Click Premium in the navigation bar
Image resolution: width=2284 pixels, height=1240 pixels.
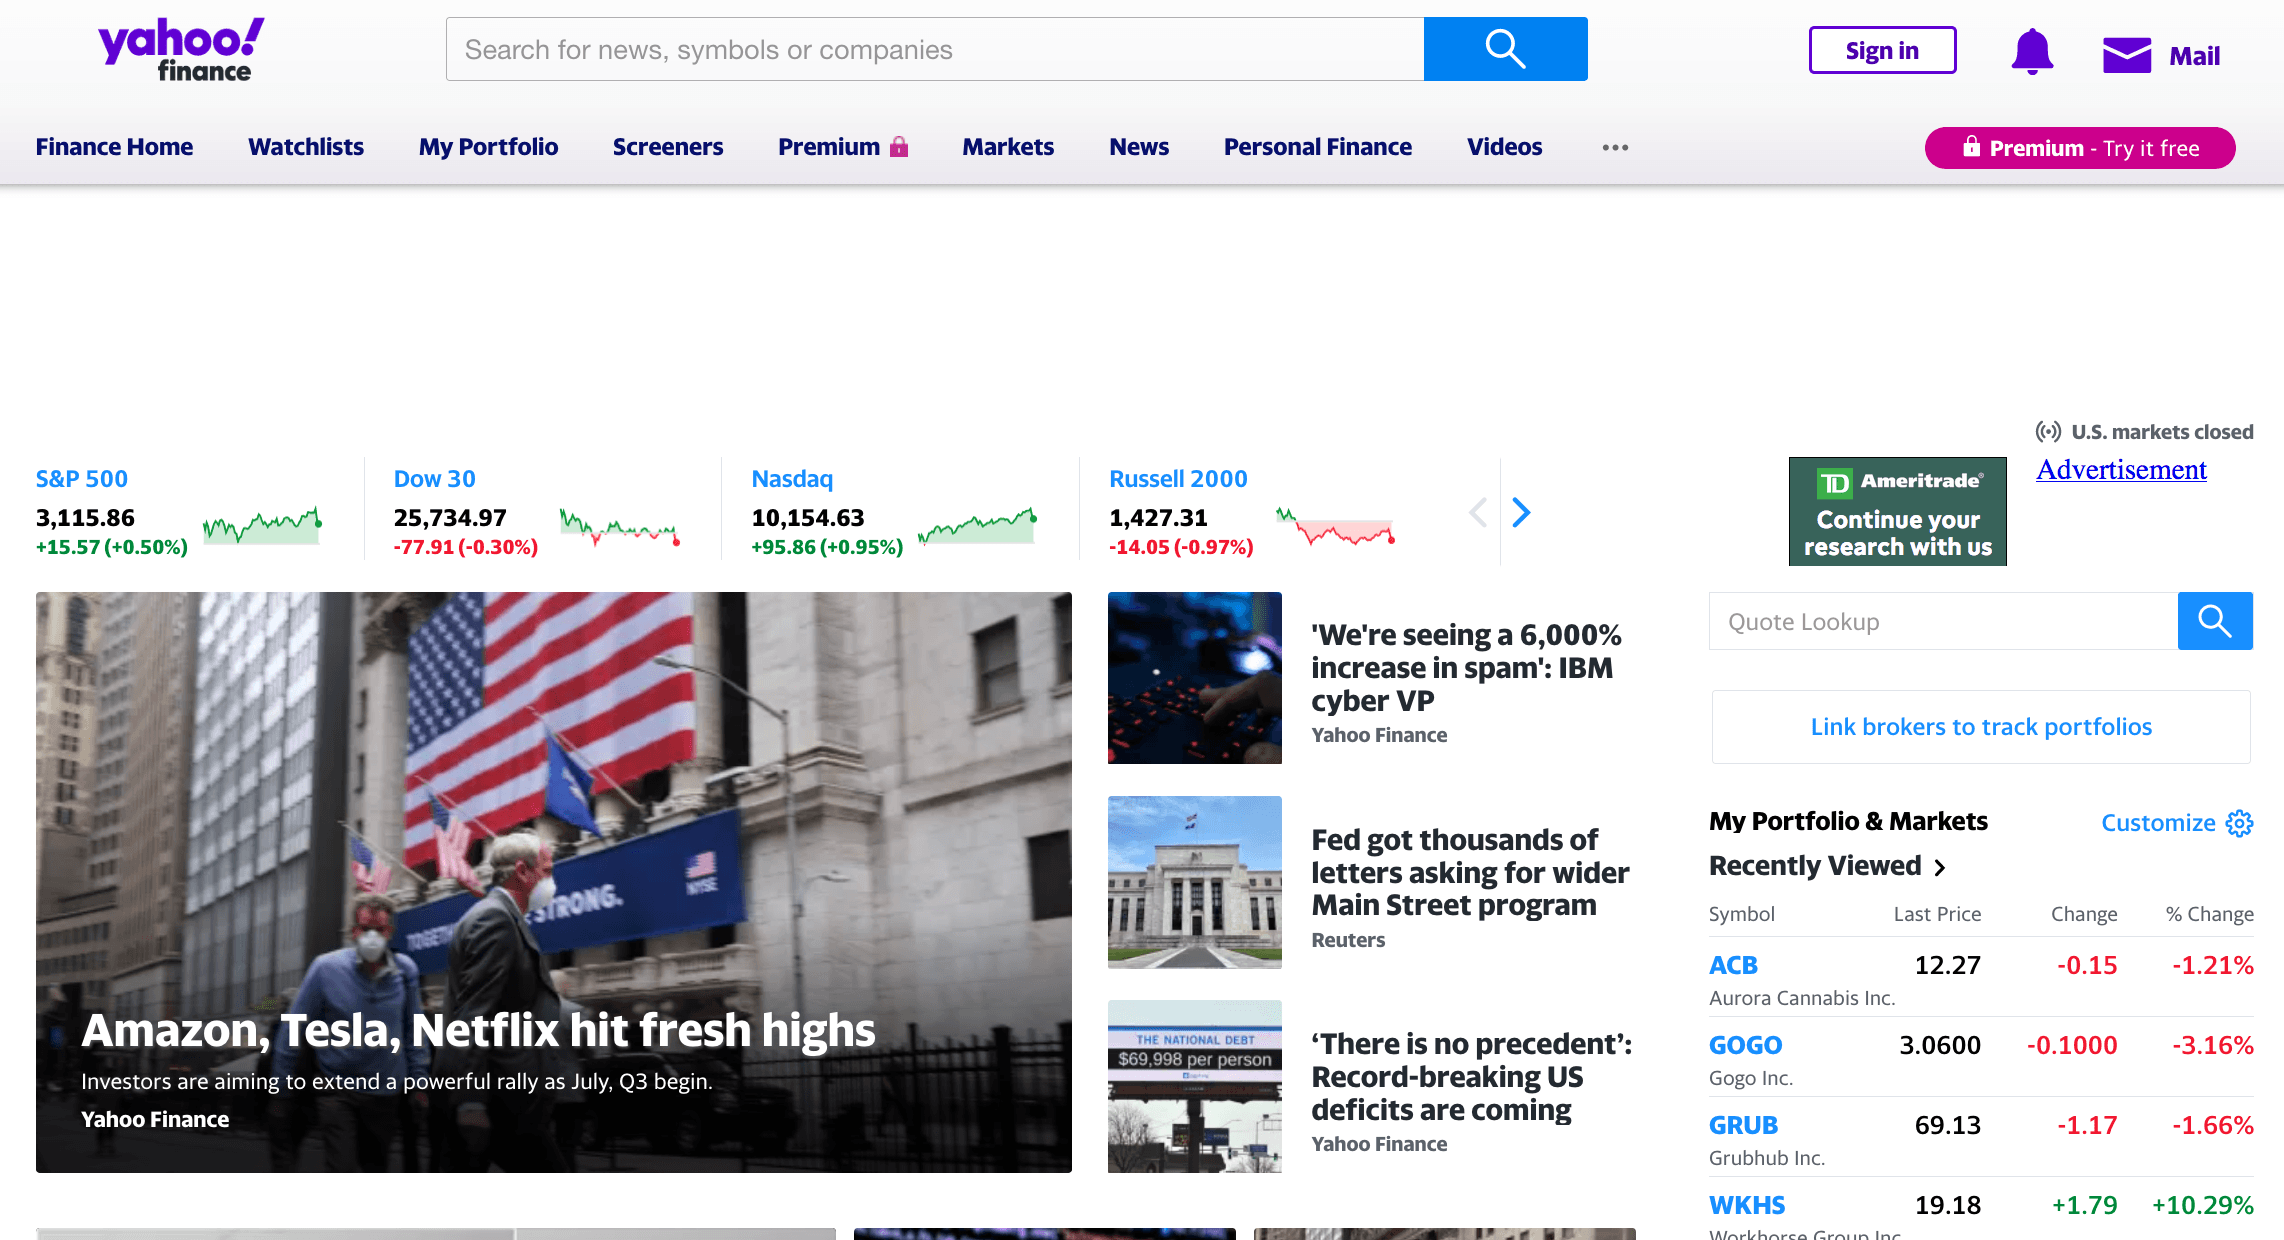click(x=829, y=147)
